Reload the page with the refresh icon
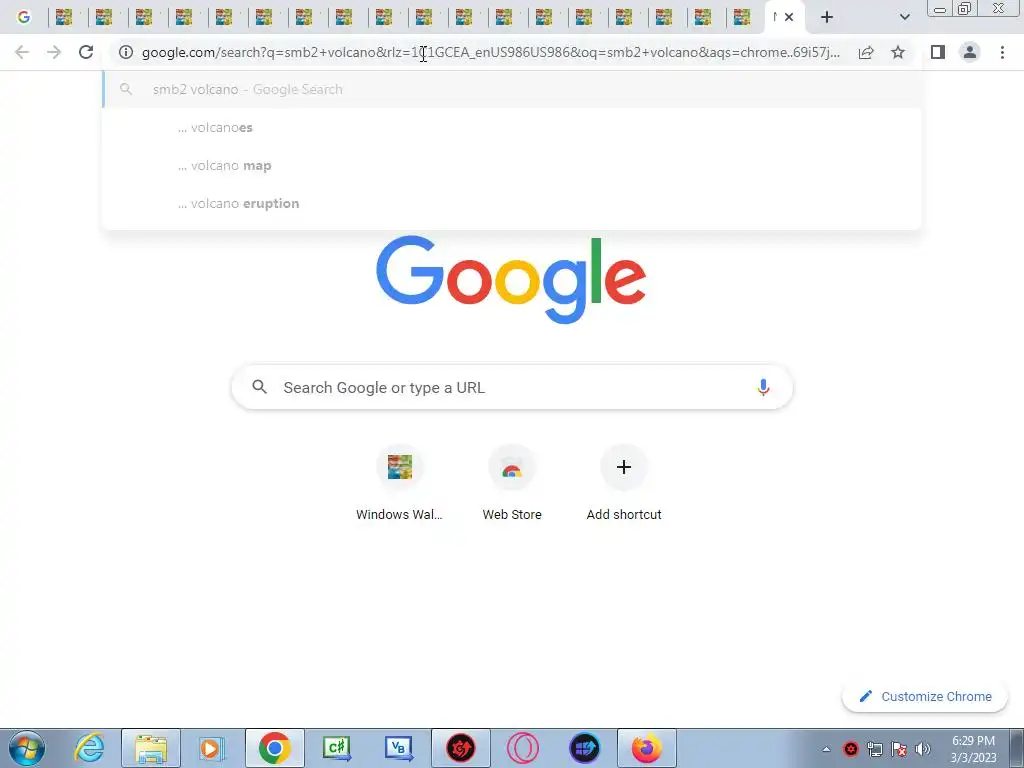The width and height of the screenshot is (1024, 768). (86, 52)
